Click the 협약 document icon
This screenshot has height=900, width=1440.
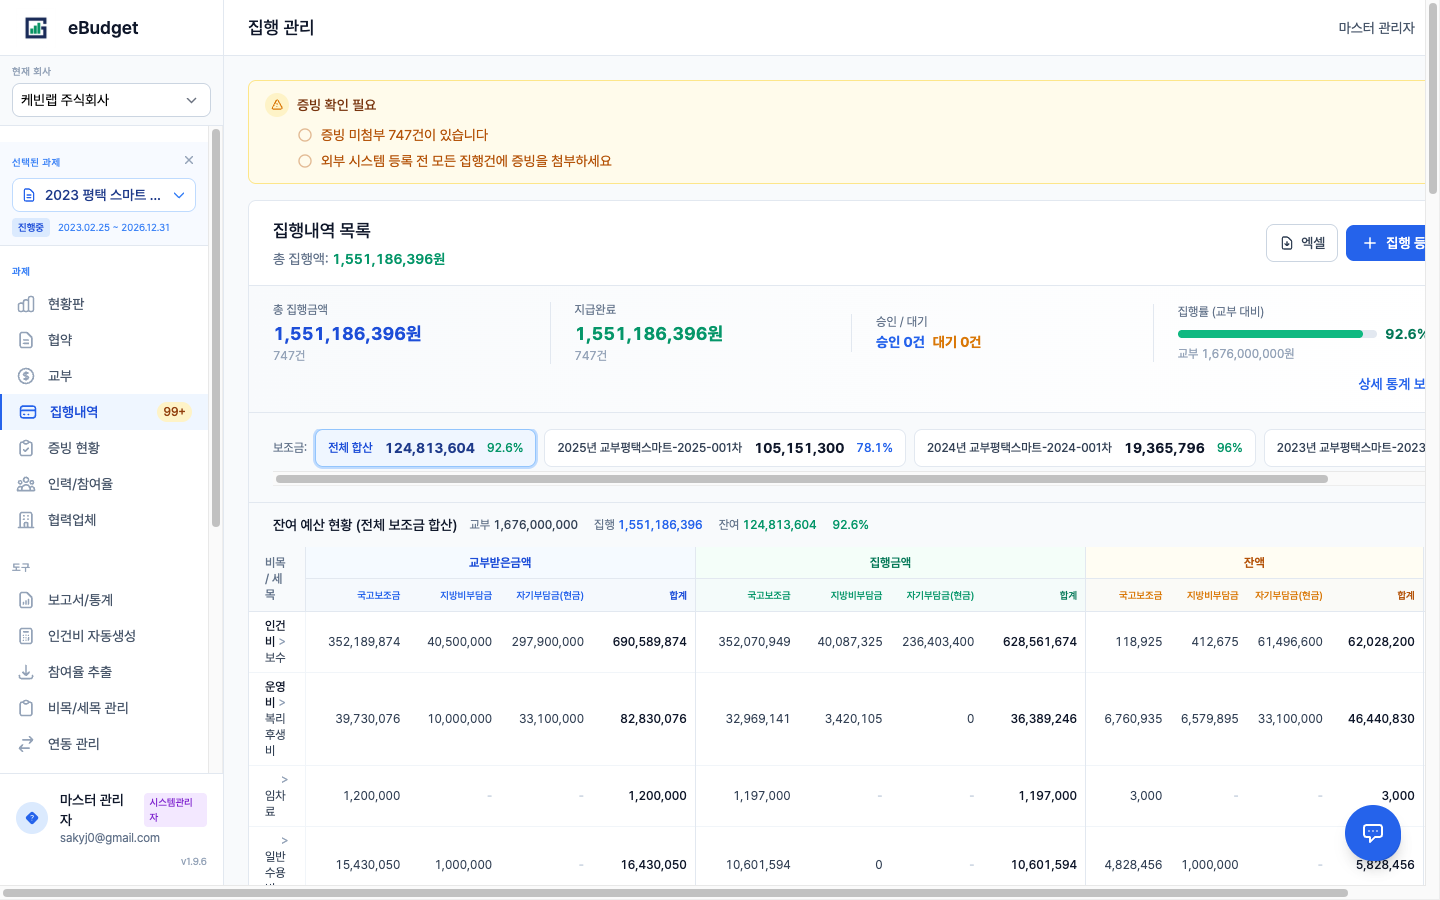pyautogui.click(x=27, y=340)
